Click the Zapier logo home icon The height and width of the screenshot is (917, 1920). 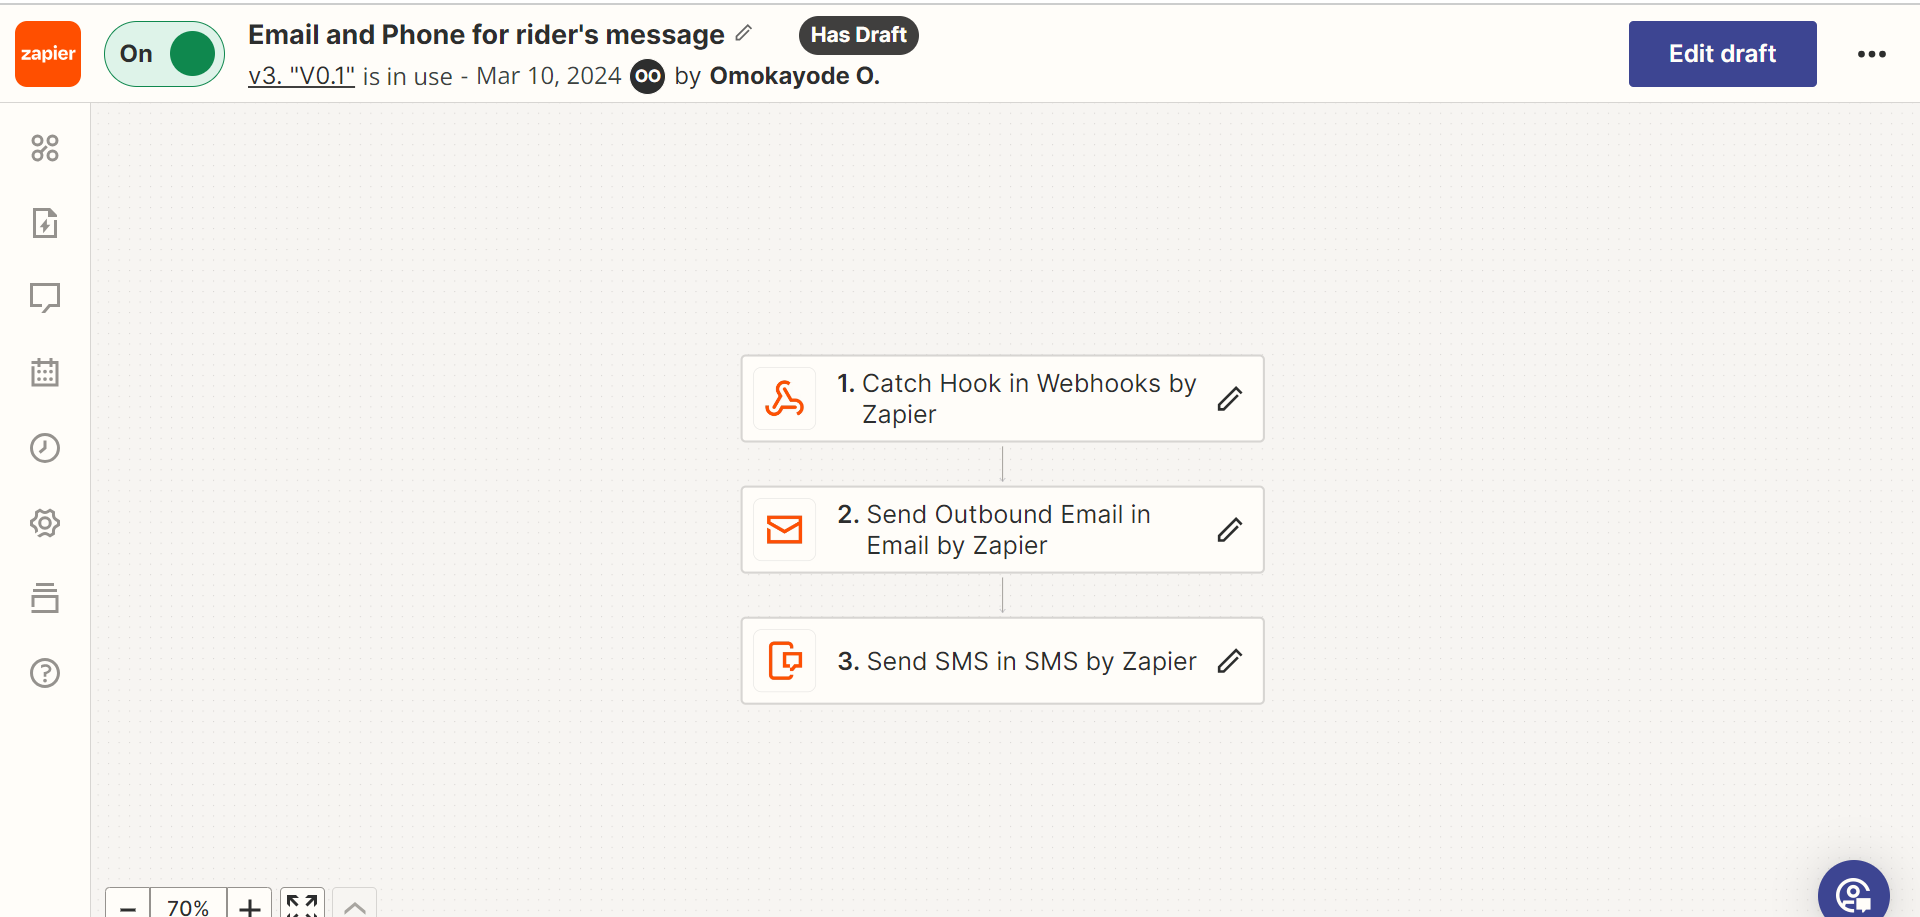point(48,54)
